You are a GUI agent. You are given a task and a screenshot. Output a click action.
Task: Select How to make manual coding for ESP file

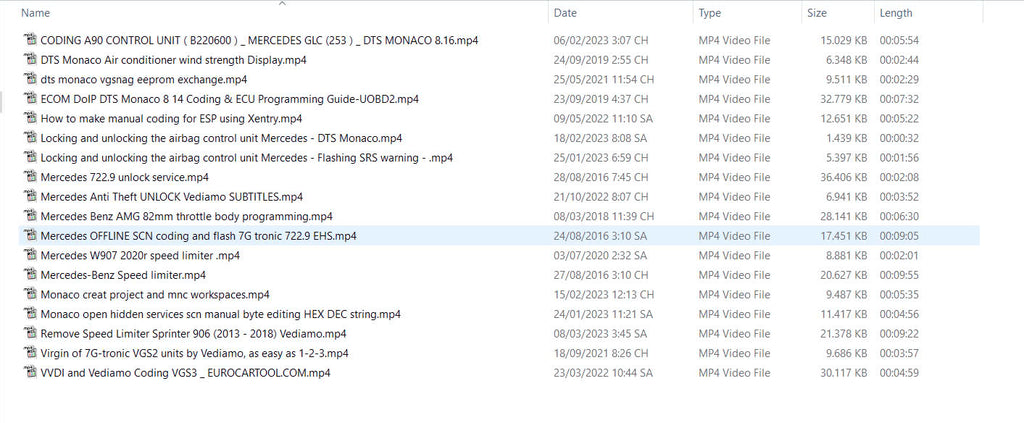[x=171, y=118]
